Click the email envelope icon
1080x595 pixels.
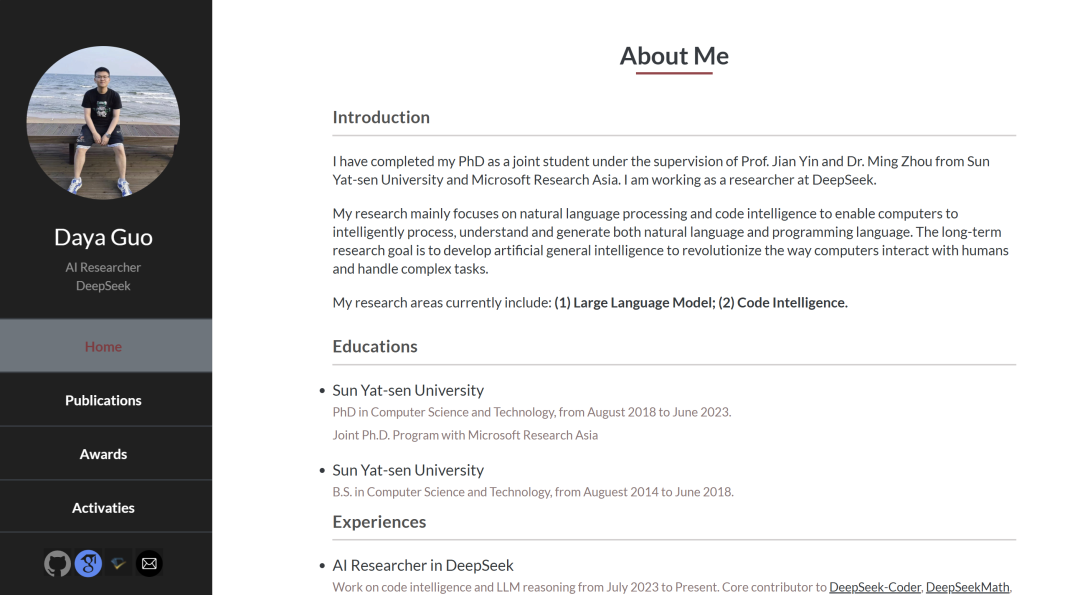click(149, 564)
